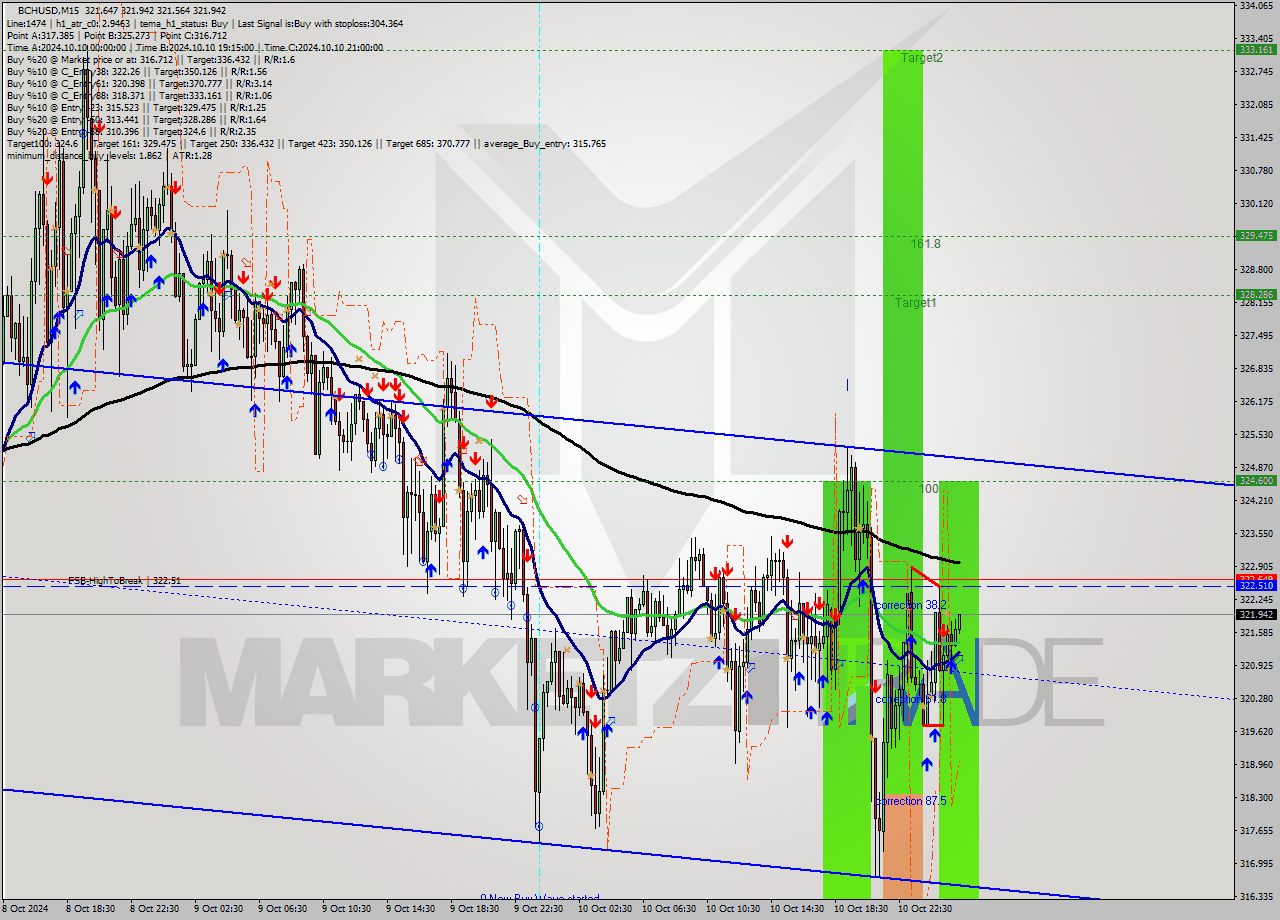
Task: Click the 319.620 price axis label
Action: tap(1256, 731)
